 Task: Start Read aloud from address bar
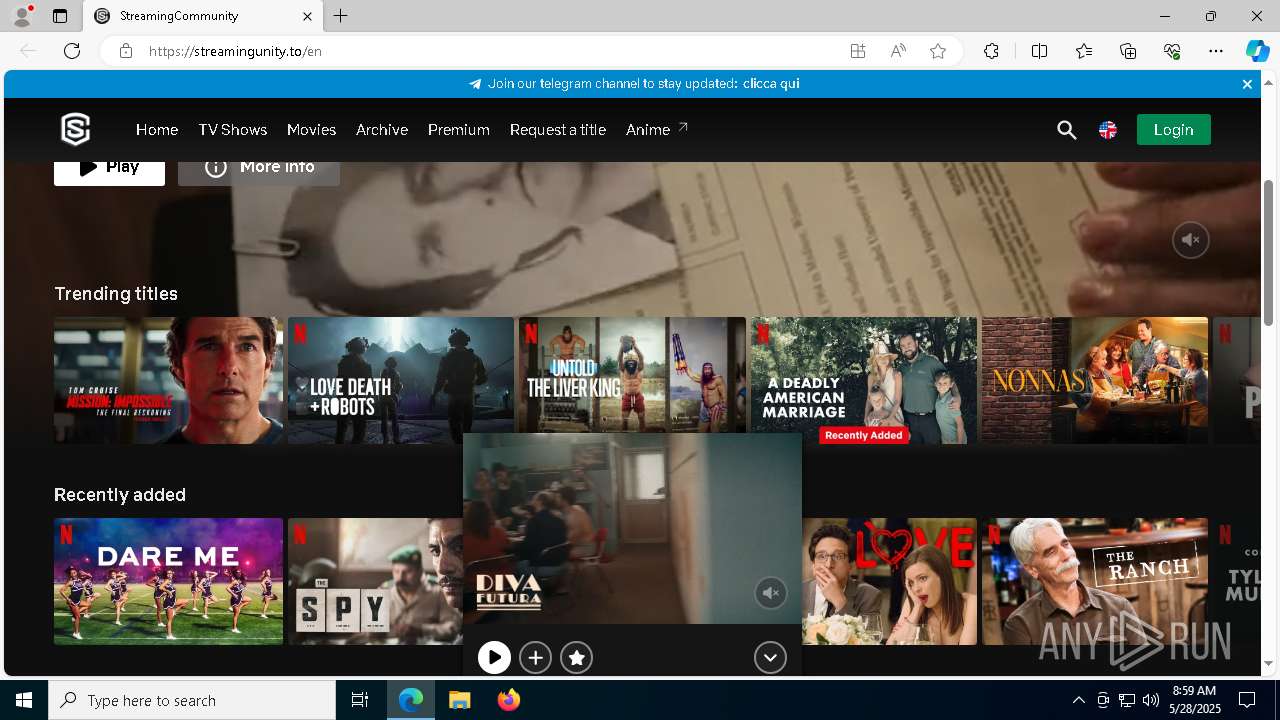(x=898, y=51)
